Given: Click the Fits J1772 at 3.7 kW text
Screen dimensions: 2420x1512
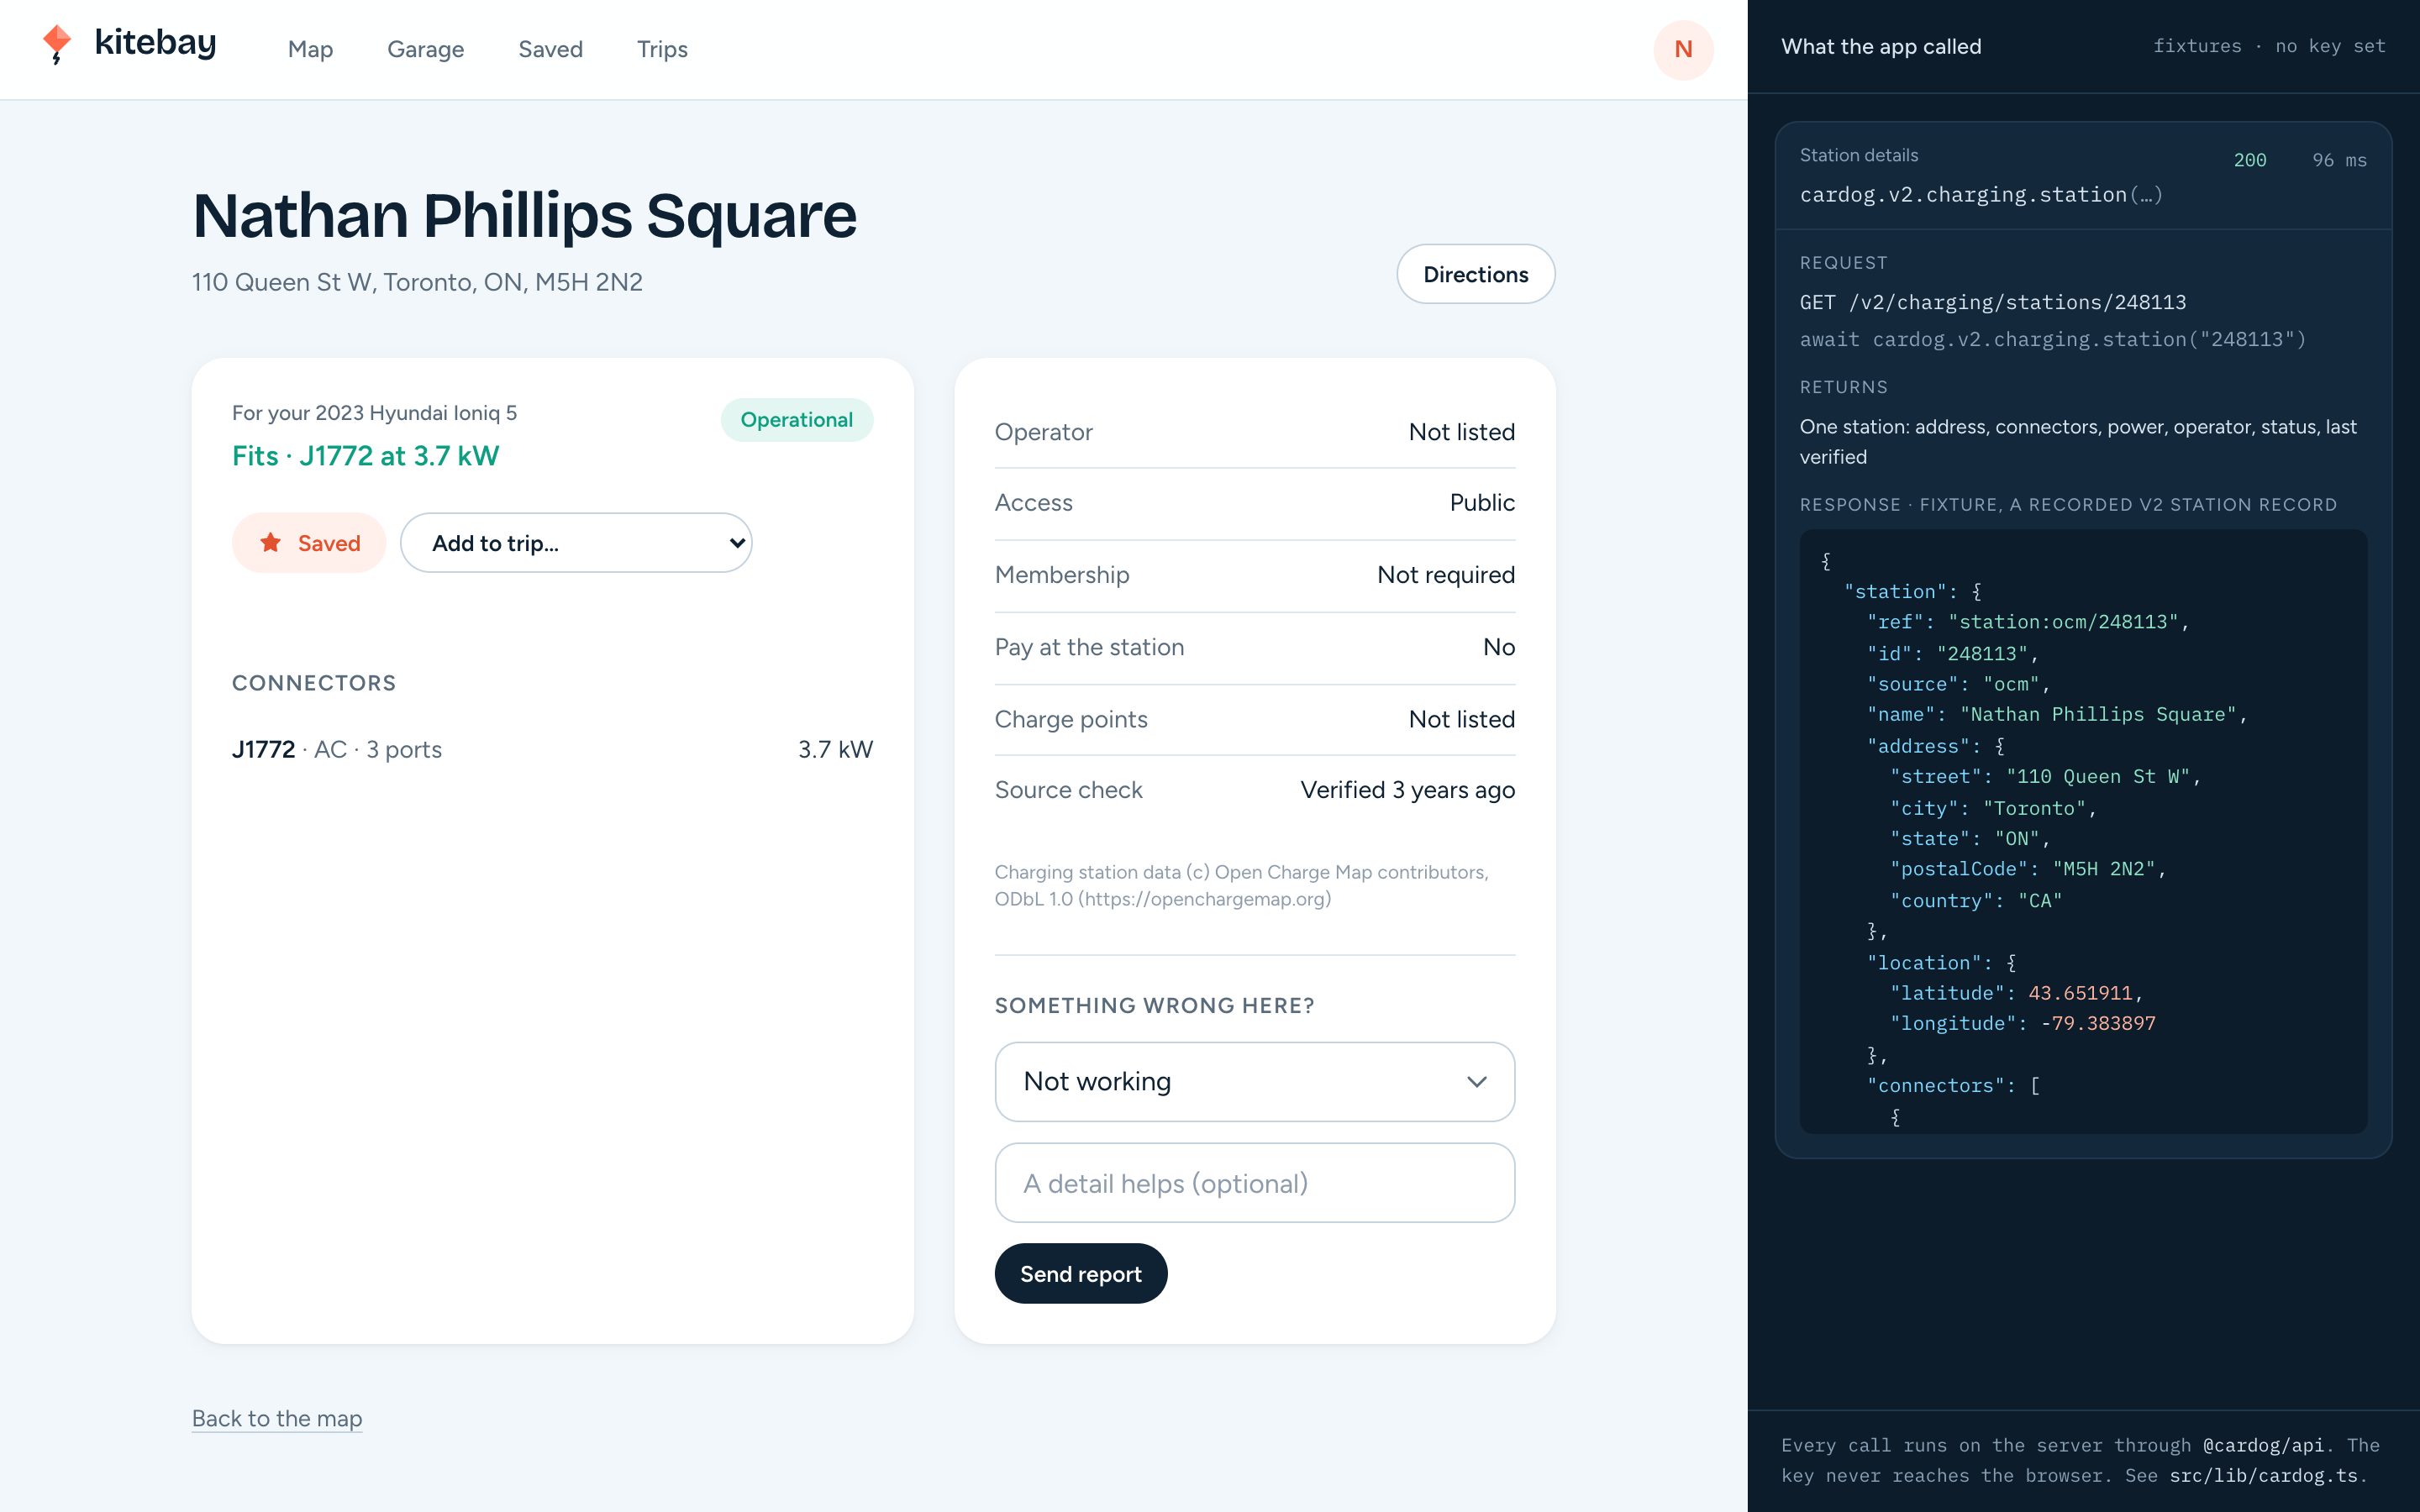Looking at the screenshot, I should click(365, 456).
